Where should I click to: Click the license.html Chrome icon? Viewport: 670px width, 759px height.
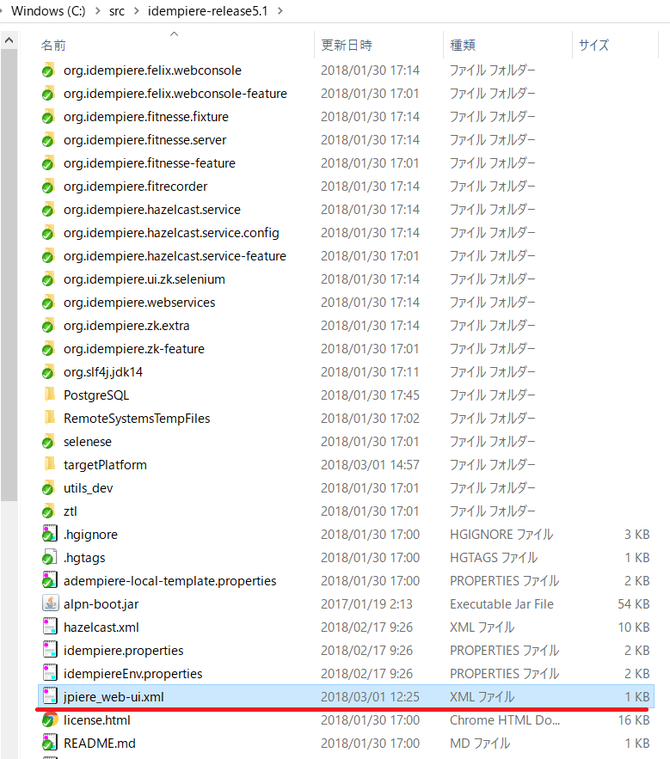pos(49,720)
